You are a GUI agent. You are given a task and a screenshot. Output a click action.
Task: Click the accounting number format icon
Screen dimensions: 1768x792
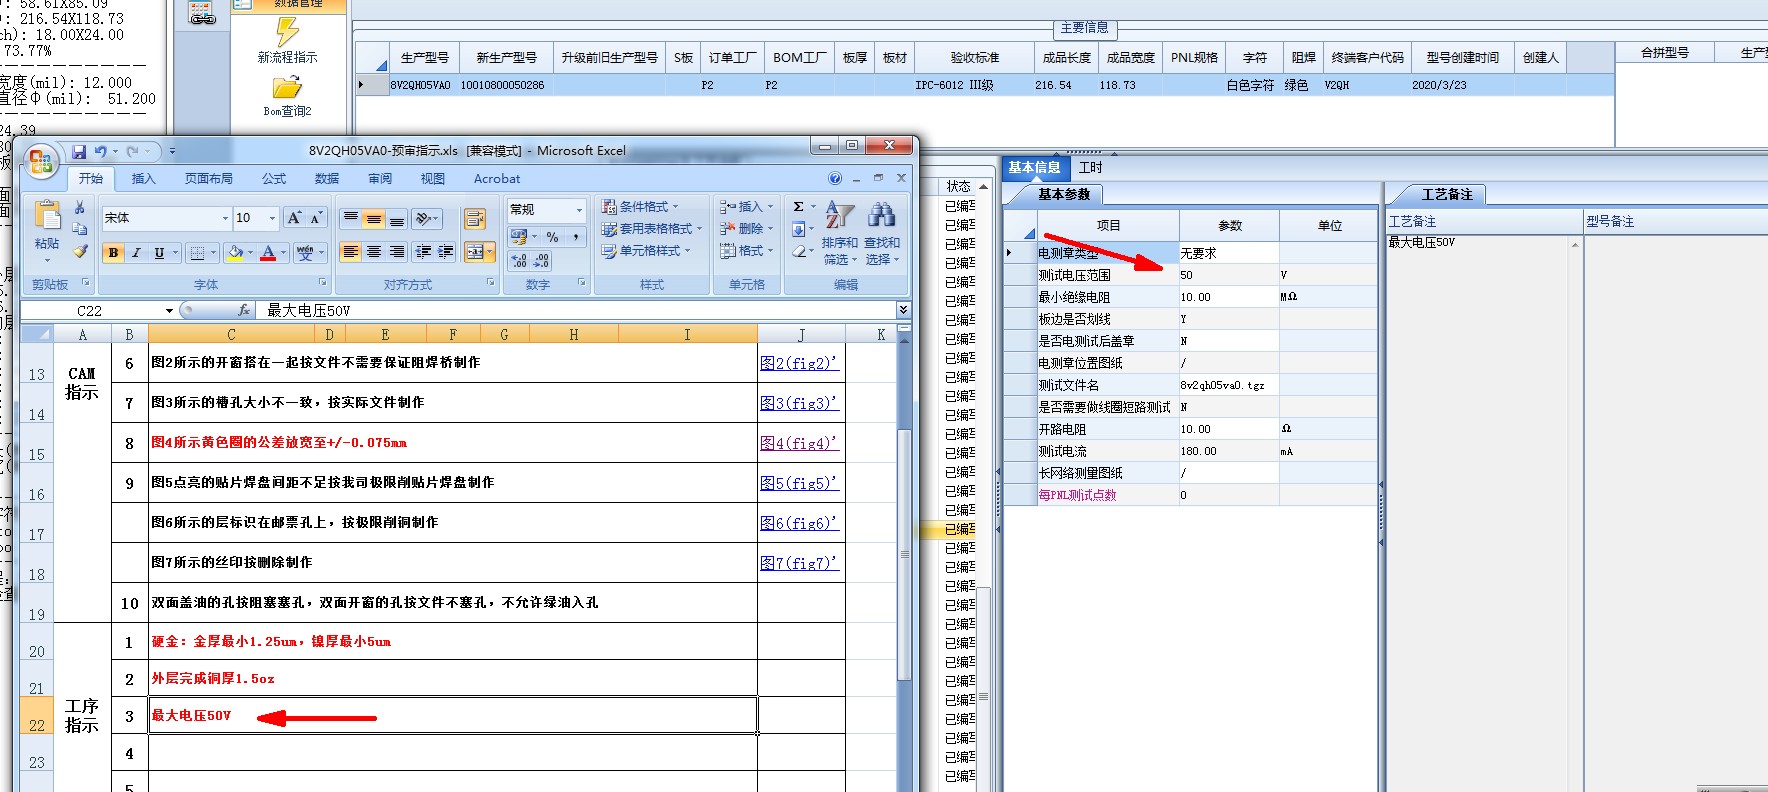coord(519,237)
